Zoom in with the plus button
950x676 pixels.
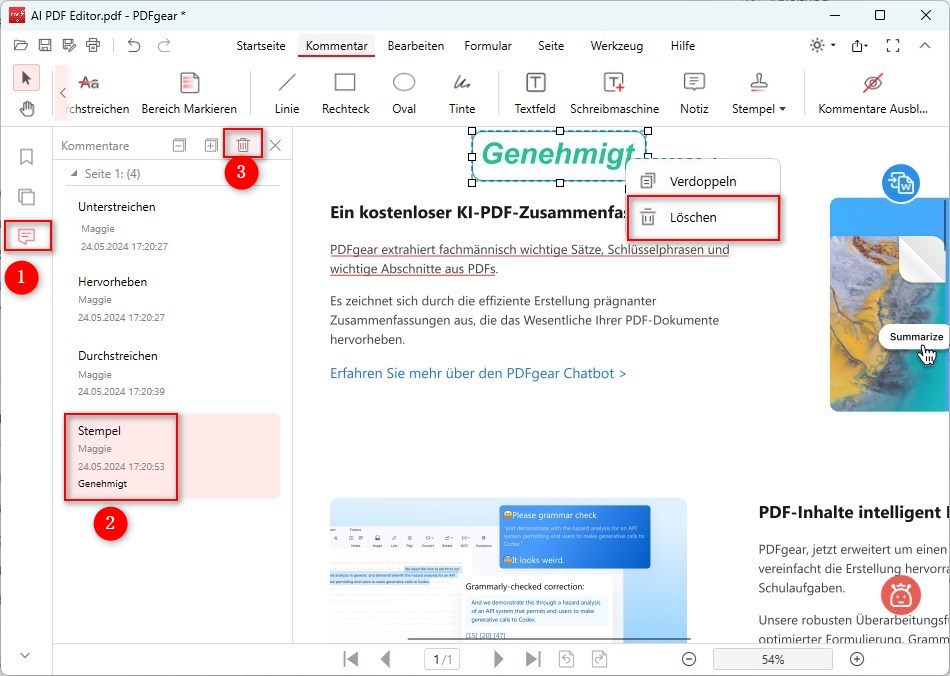[857, 659]
